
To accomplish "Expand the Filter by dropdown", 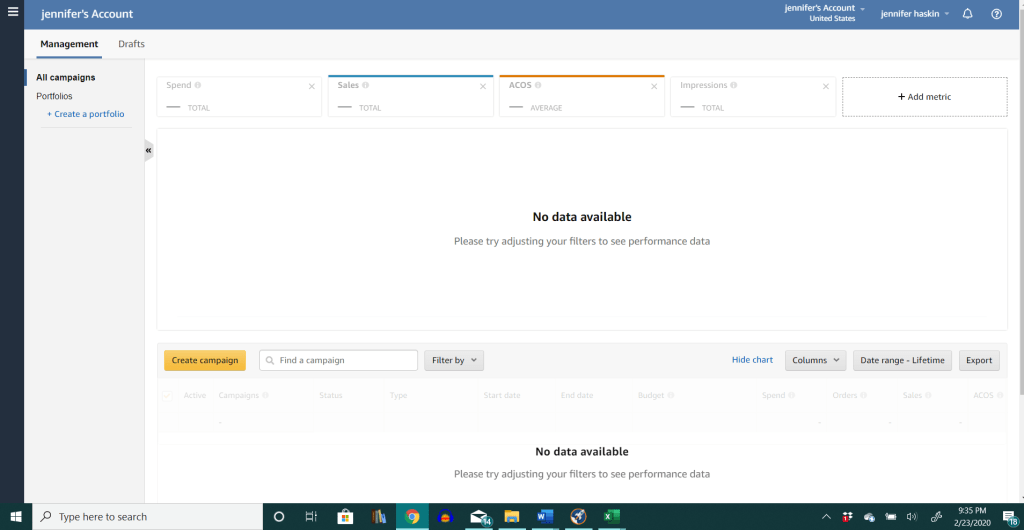I will tap(454, 360).
